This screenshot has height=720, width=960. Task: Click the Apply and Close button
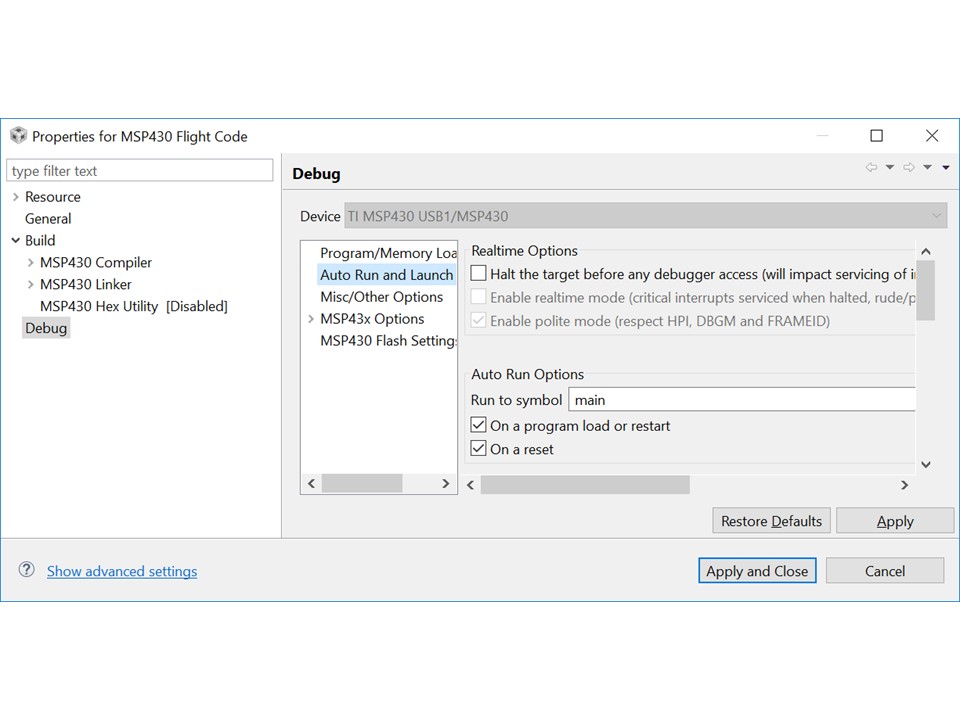(757, 571)
